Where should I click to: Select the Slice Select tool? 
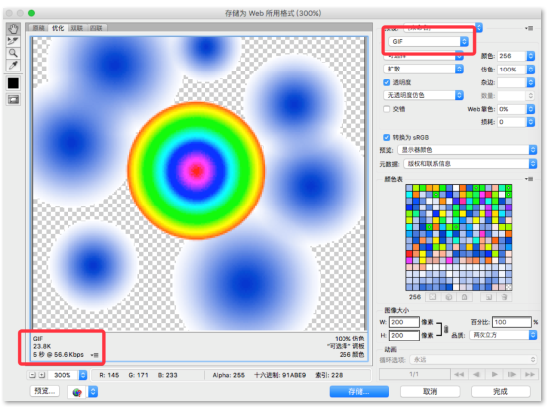click(x=13, y=41)
